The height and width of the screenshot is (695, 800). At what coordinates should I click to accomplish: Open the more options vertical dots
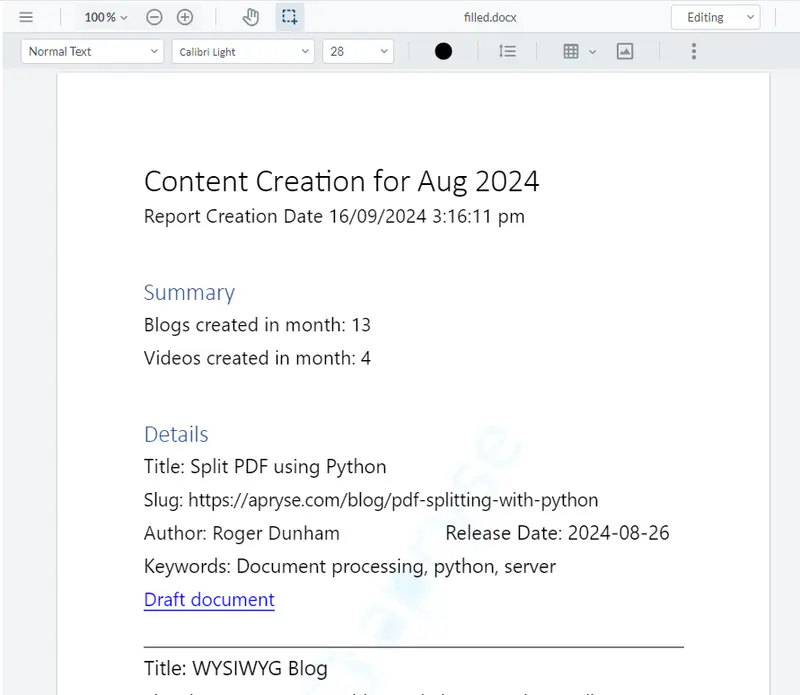694,51
